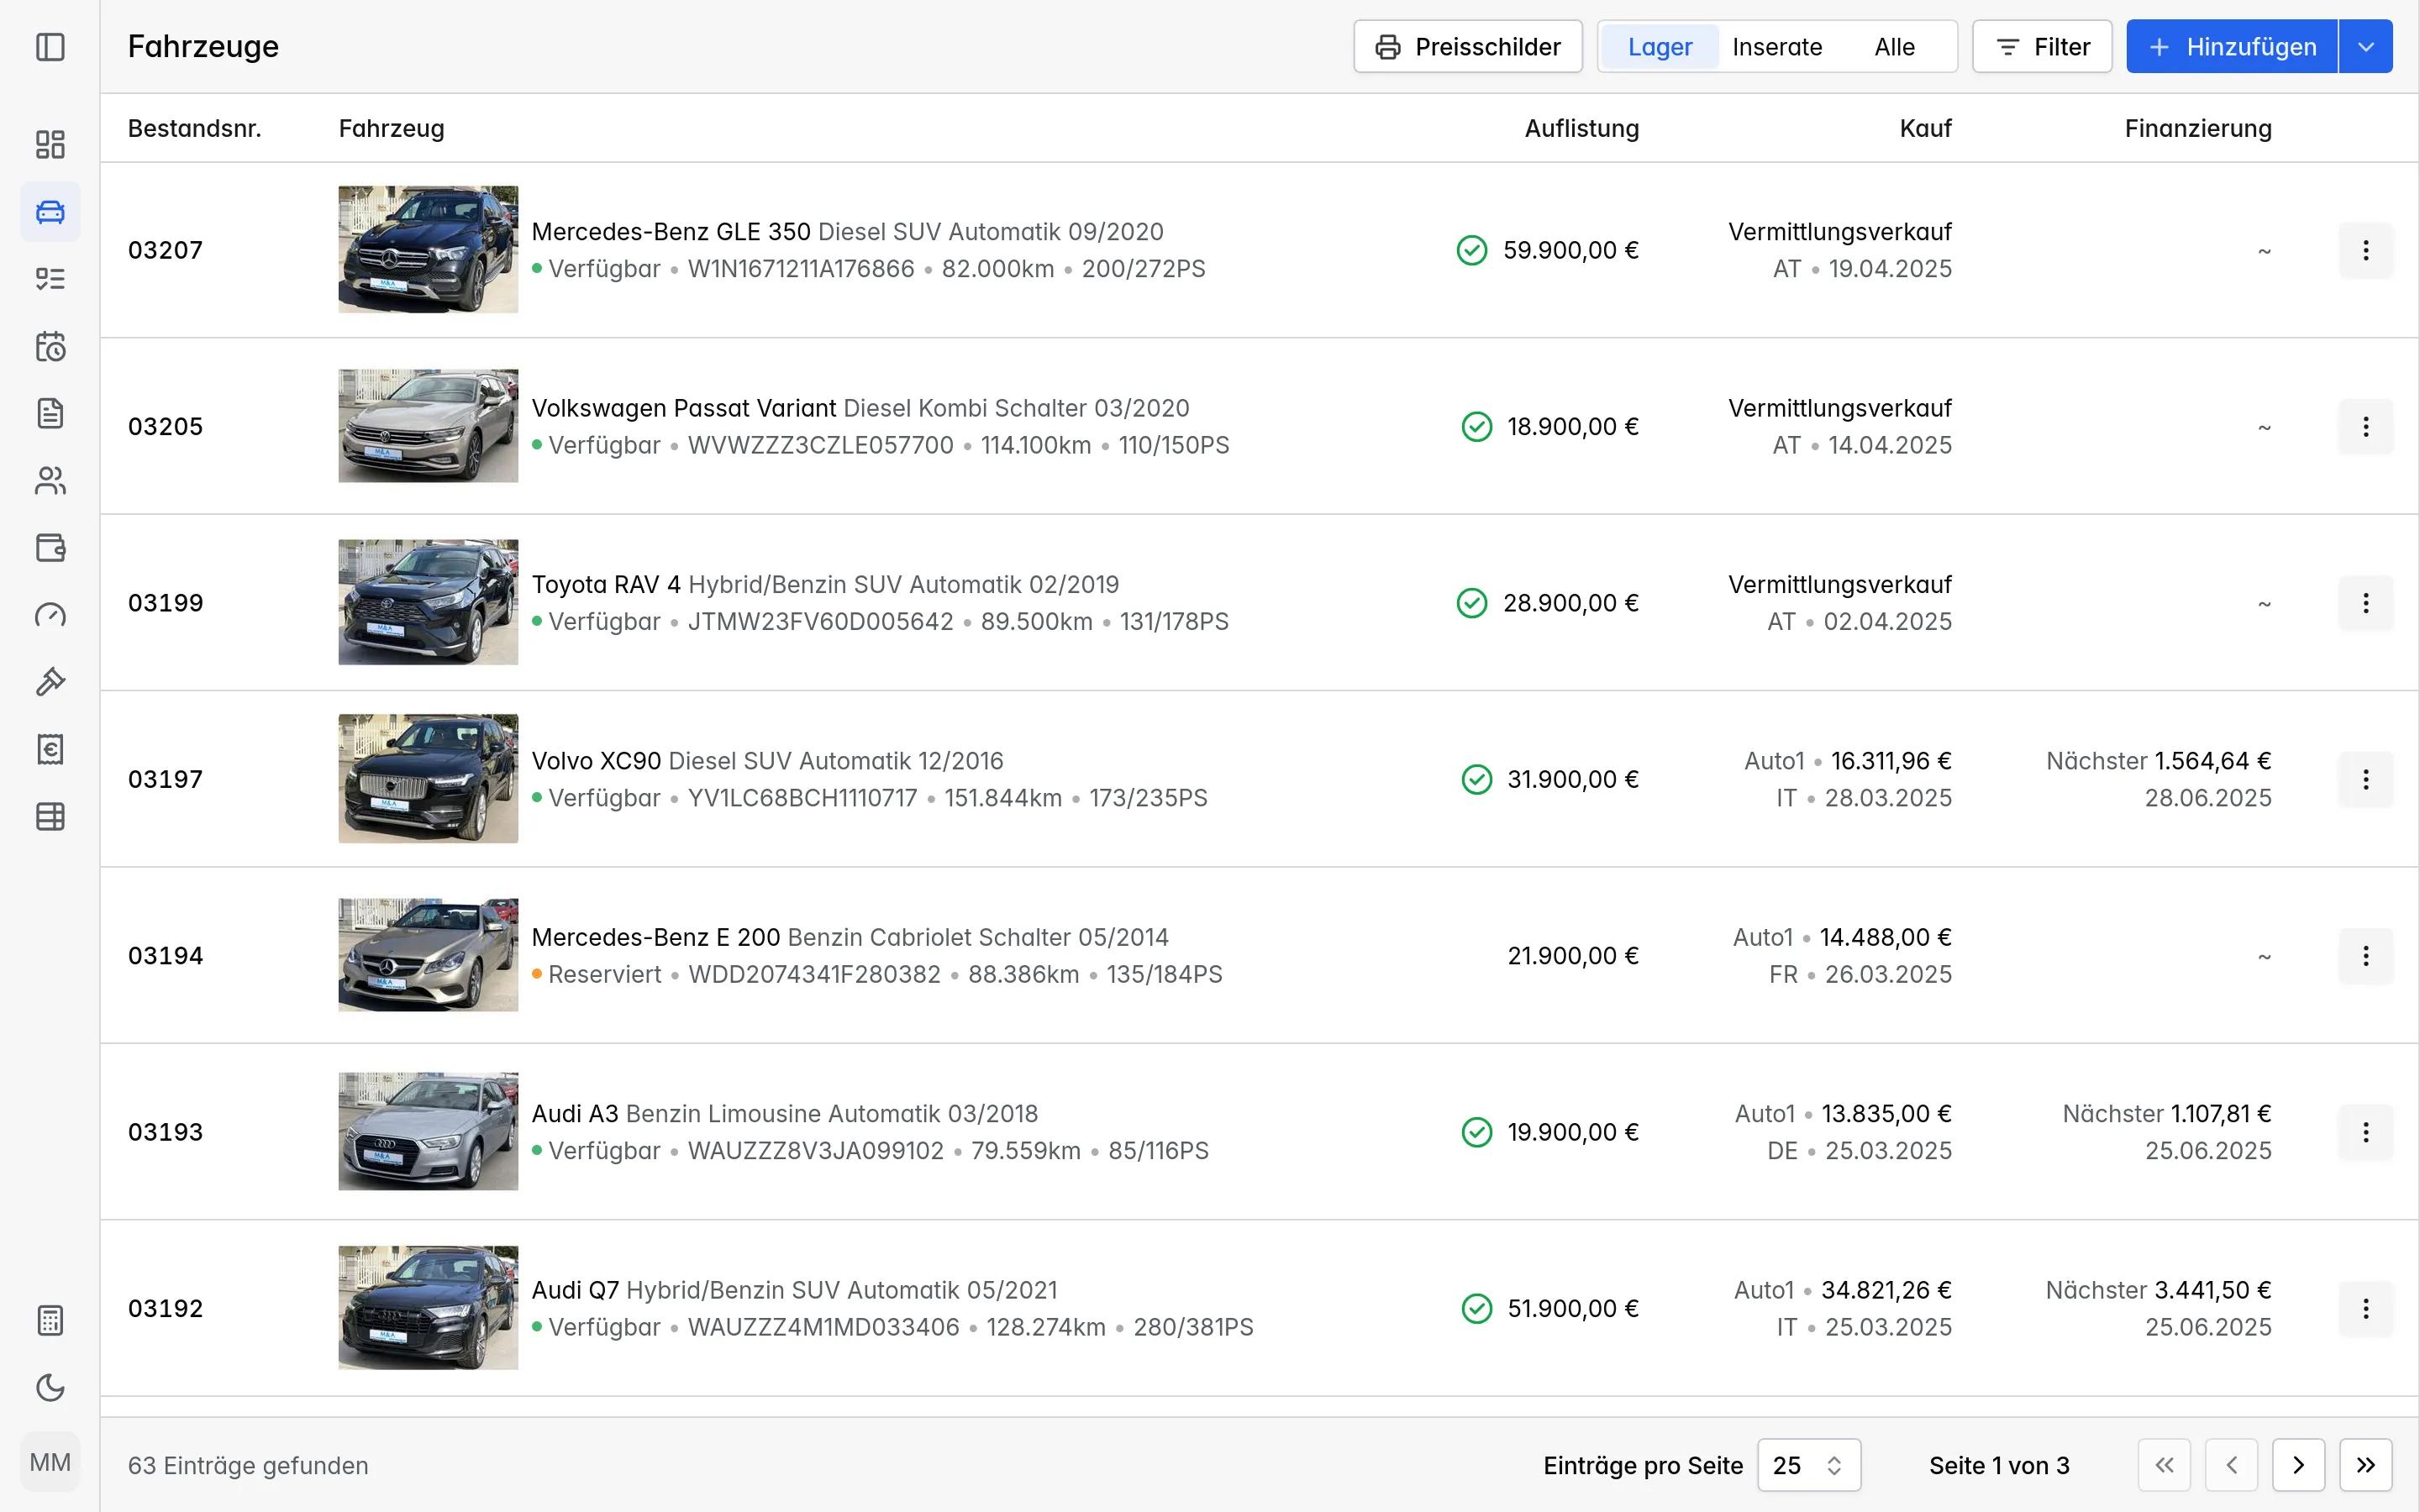Click the Mercedes-Benz GLE 350 thumbnail
Screen dimensions: 2420x1512
coord(428,250)
